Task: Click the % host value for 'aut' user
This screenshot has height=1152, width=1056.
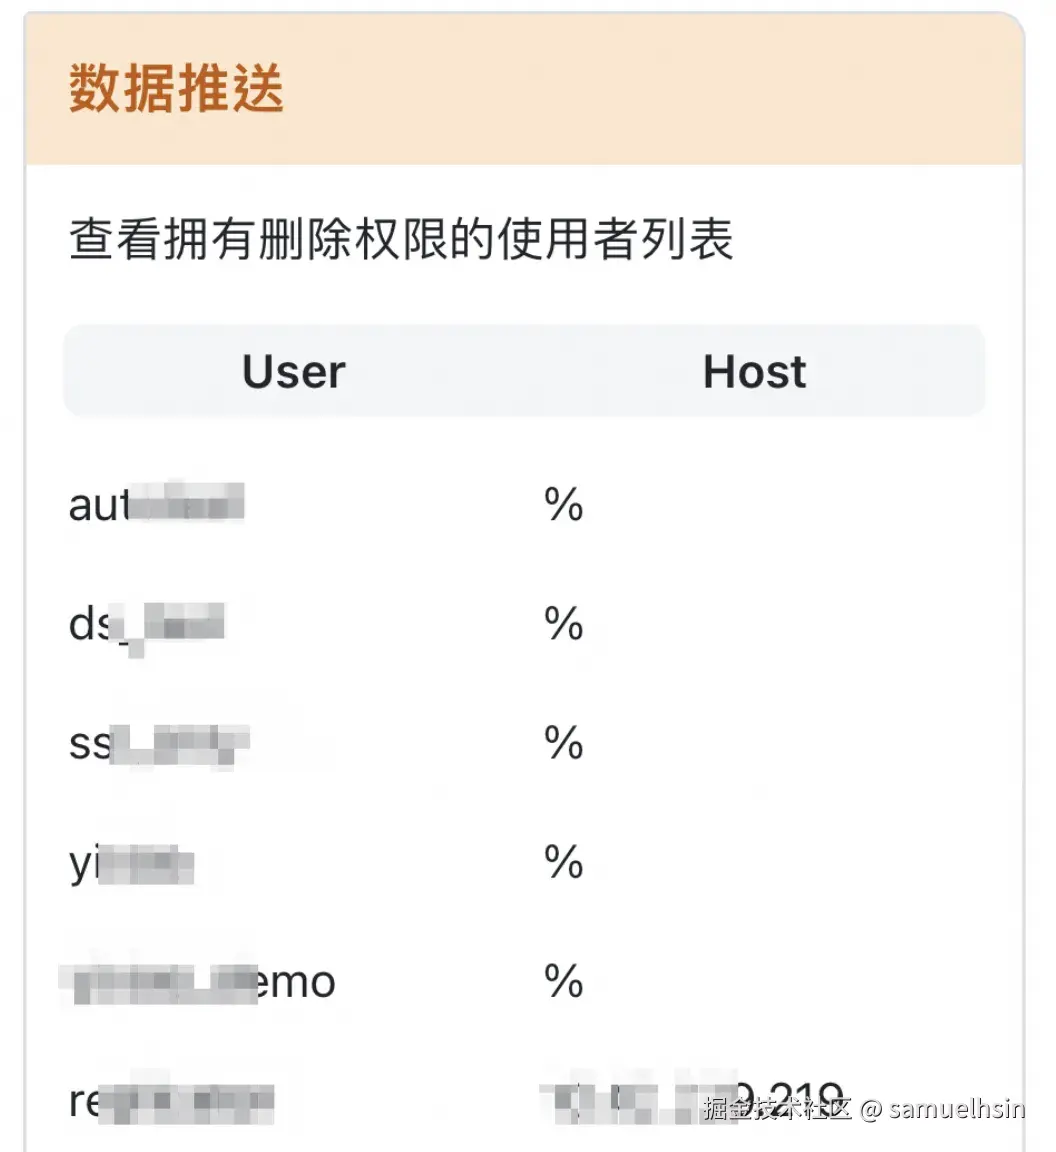Action: (564, 505)
